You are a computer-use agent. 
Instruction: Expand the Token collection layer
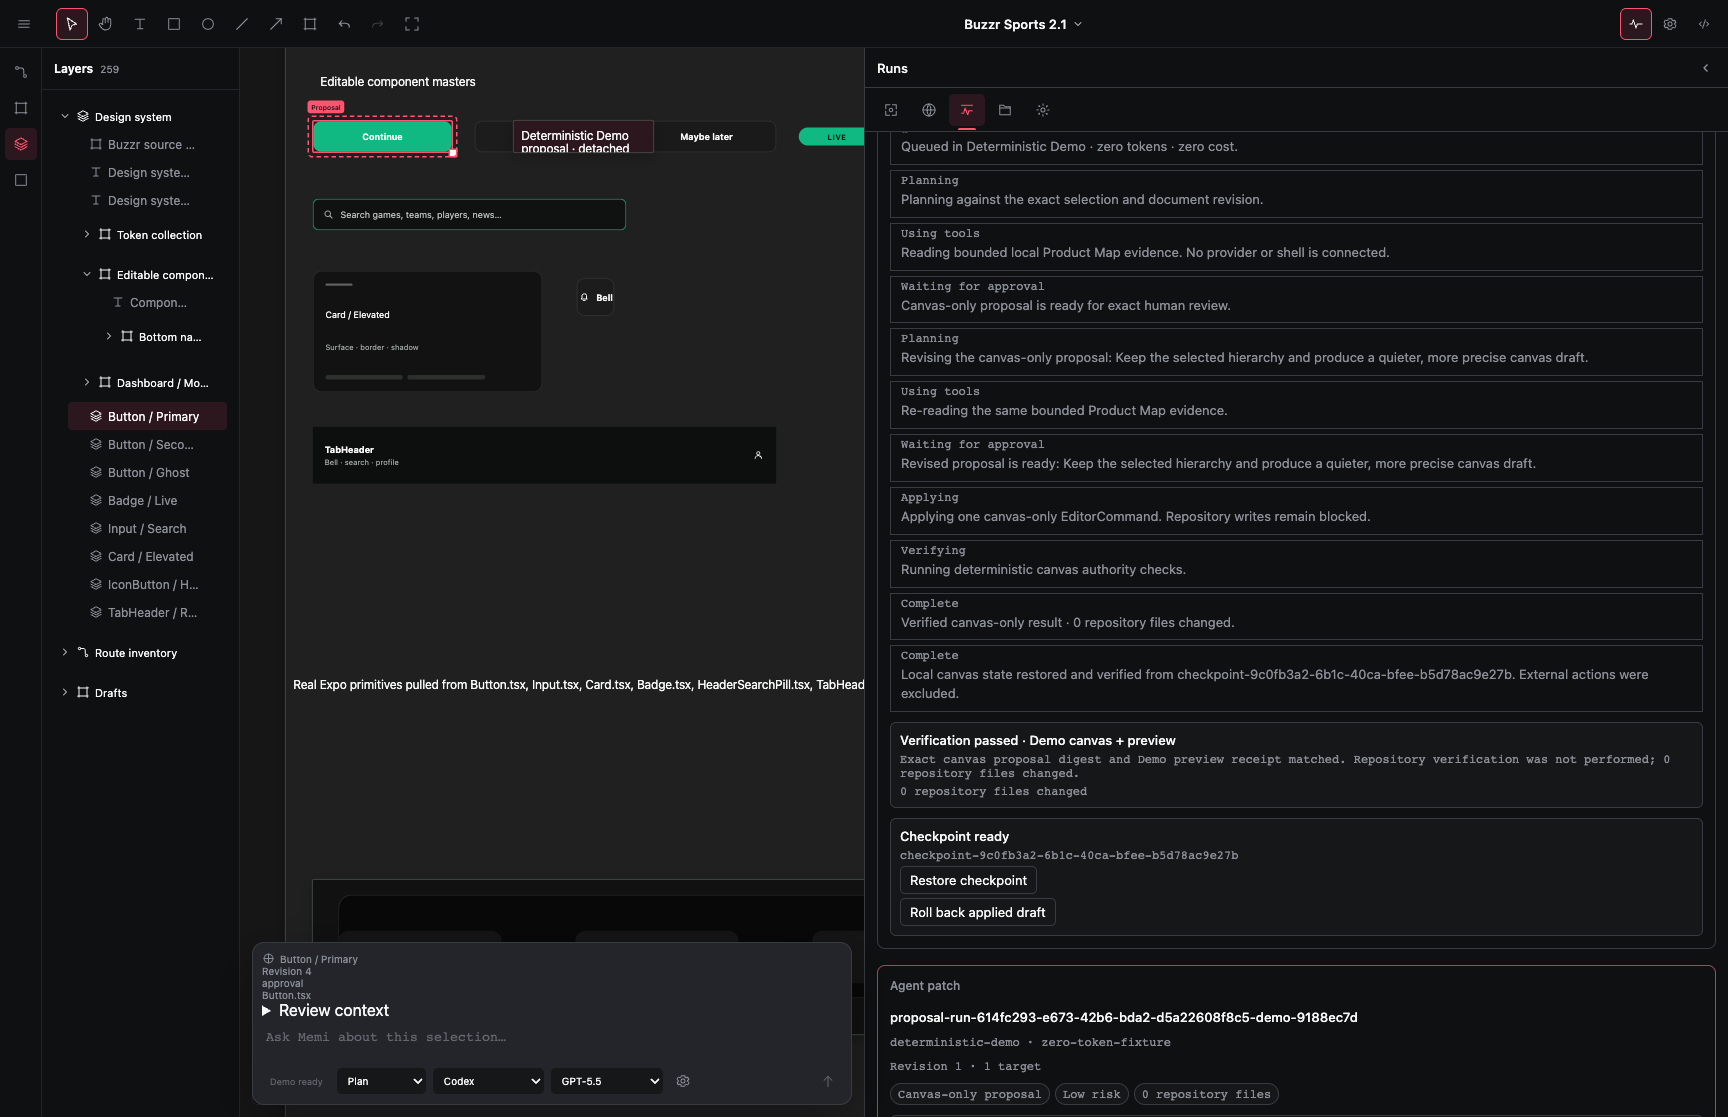(87, 234)
